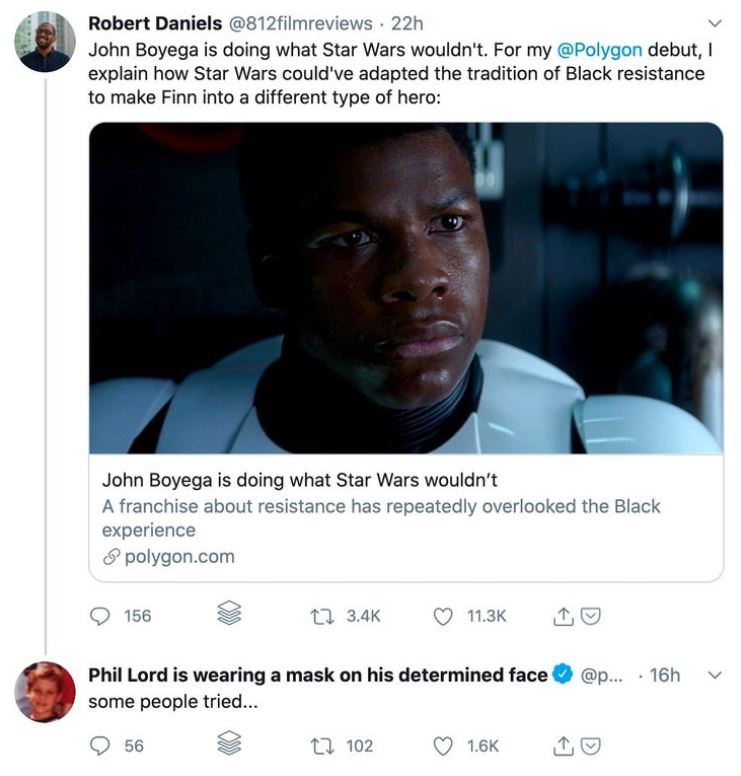741x776 pixels.
Task: Click the Buffer stack icon on Phil Lord's tweet
Action: pyautogui.click(x=229, y=743)
